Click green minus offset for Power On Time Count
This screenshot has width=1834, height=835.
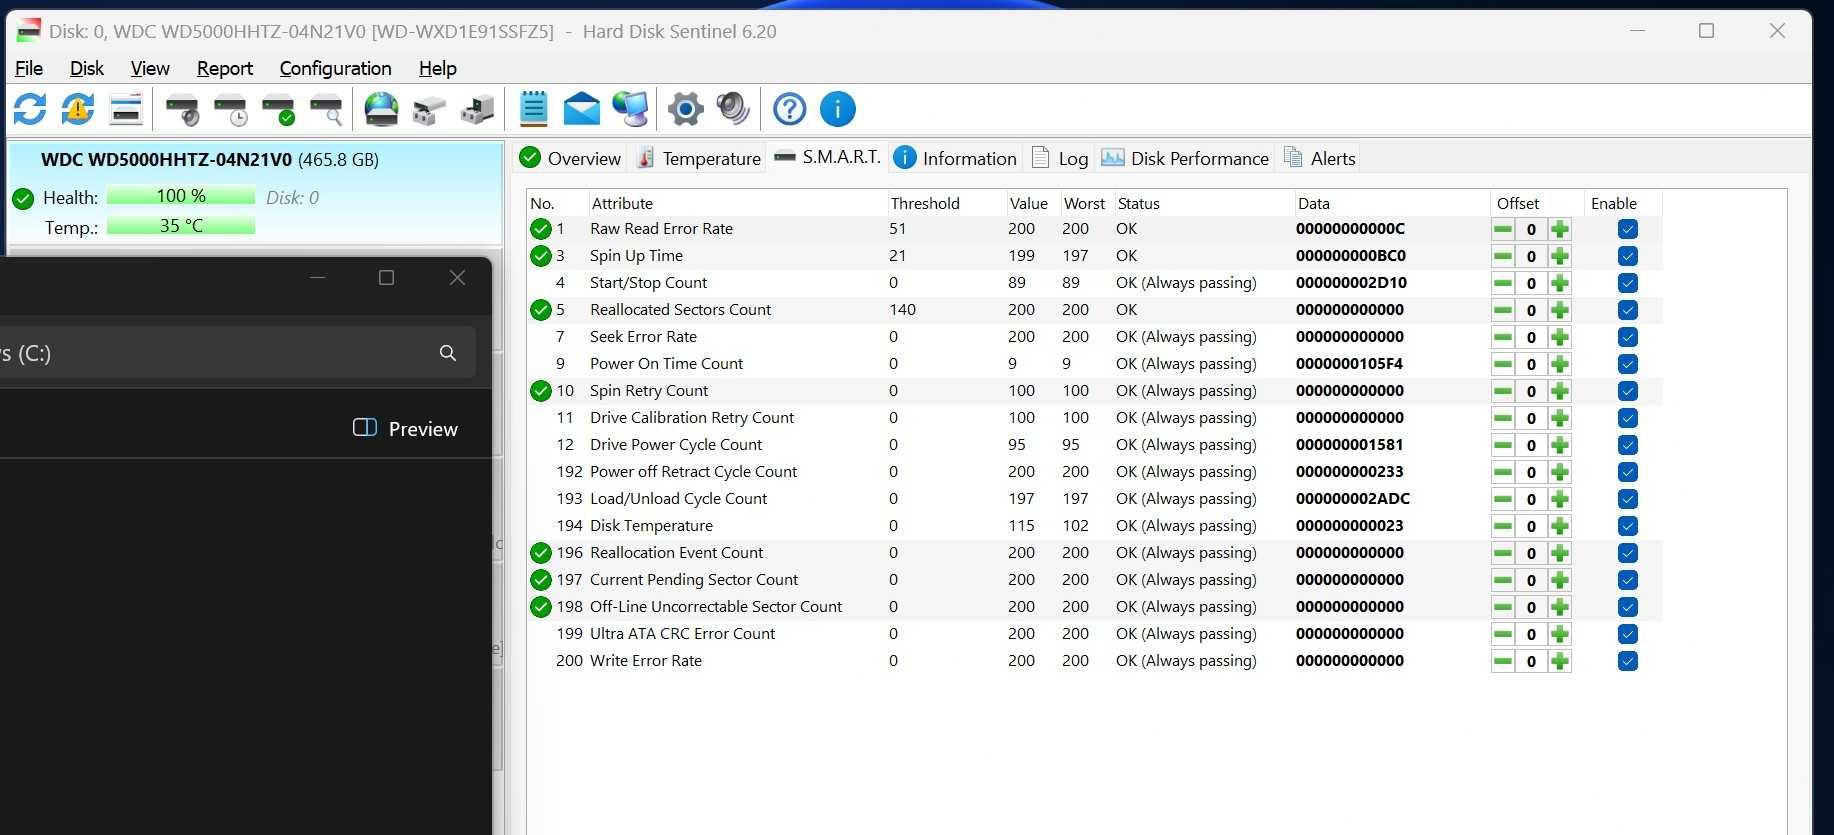pos(1503,364)
